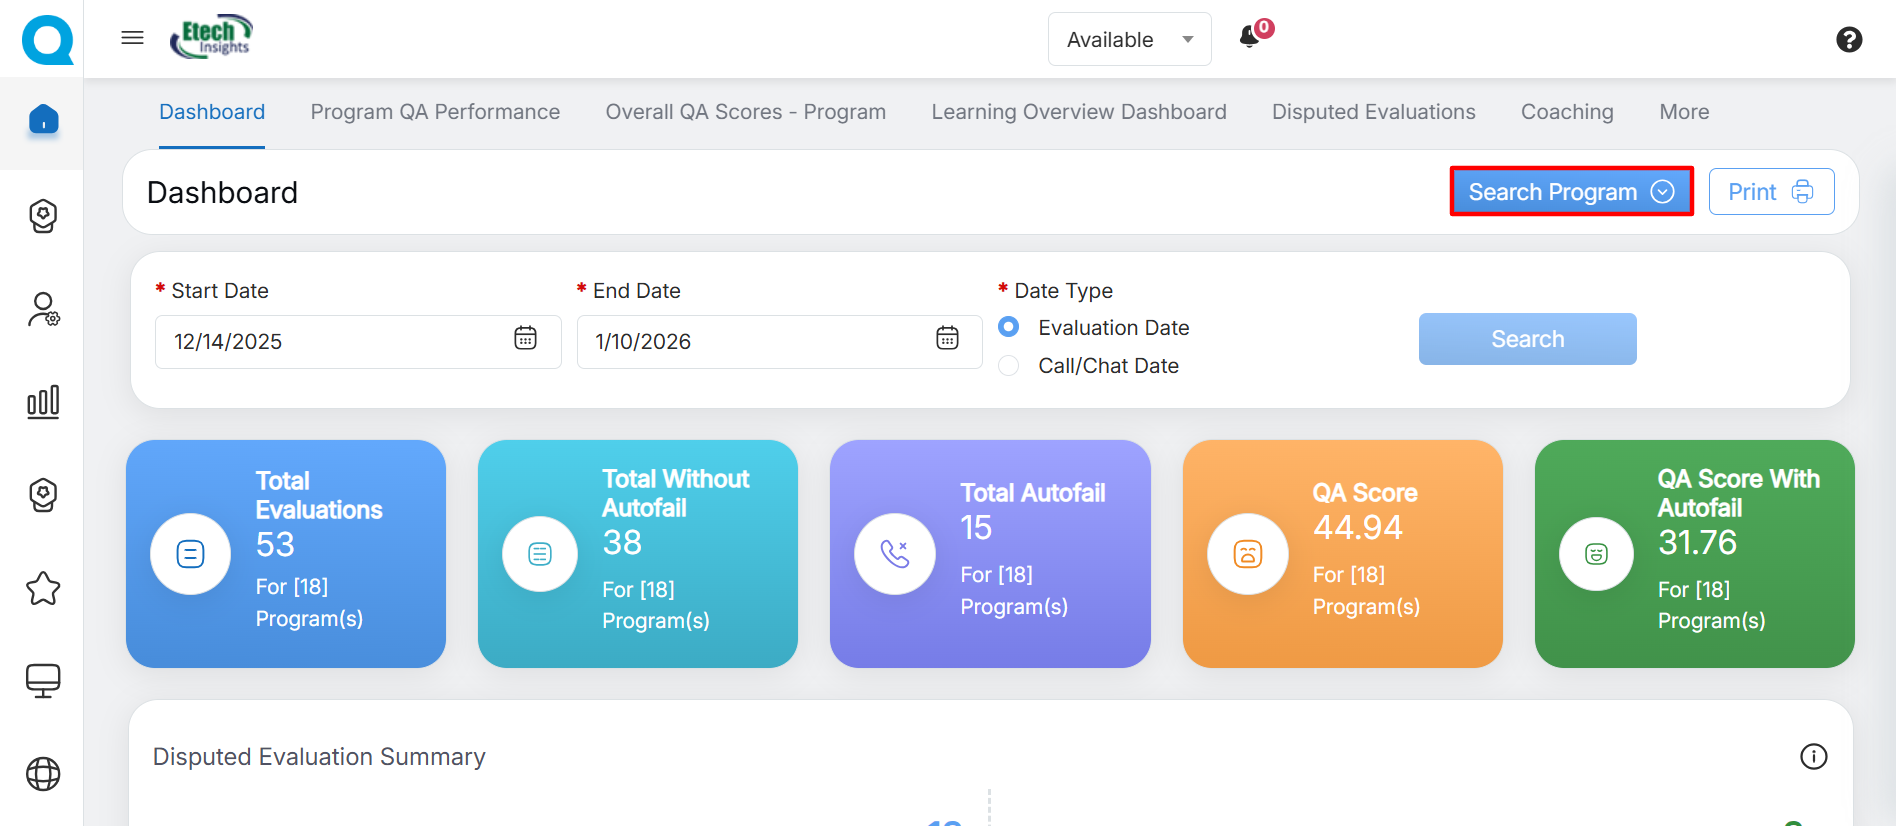This screenshot has height=826, width=1896.
Task: Click the globe icon in sidebar
Action: 43,774
